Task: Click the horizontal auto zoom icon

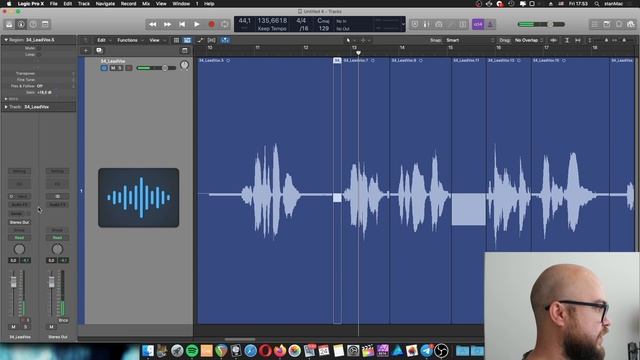Action: 578,40
